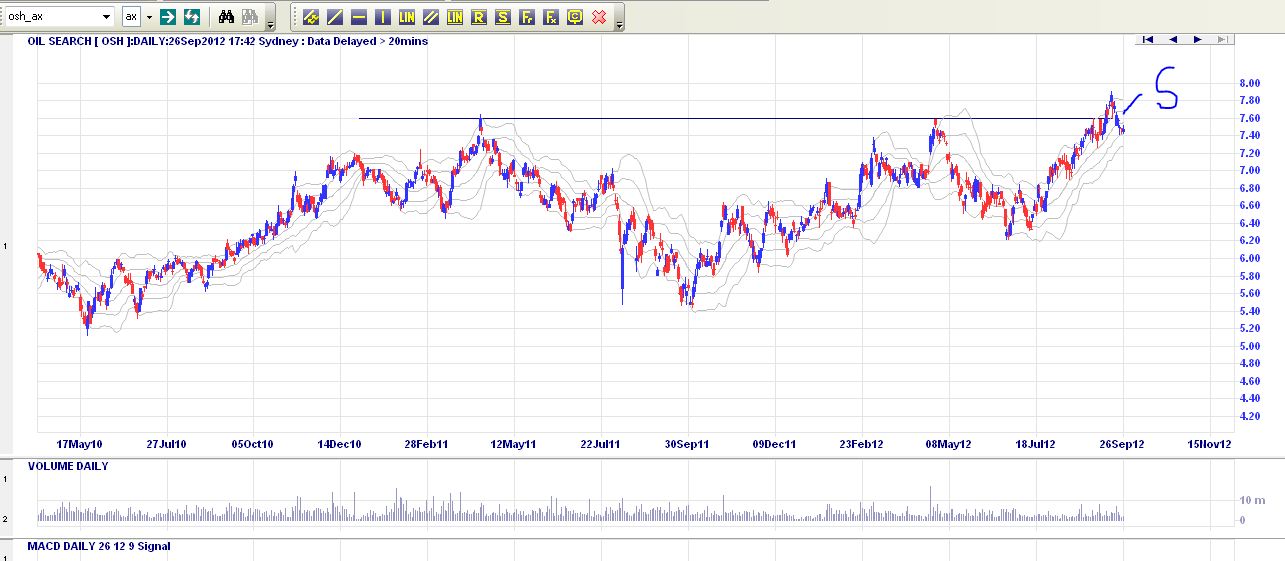Click the greyed jump-to-last arrow
Image resolution: width=1285 pixels, height=561 pixels.
pos(1222,40)
